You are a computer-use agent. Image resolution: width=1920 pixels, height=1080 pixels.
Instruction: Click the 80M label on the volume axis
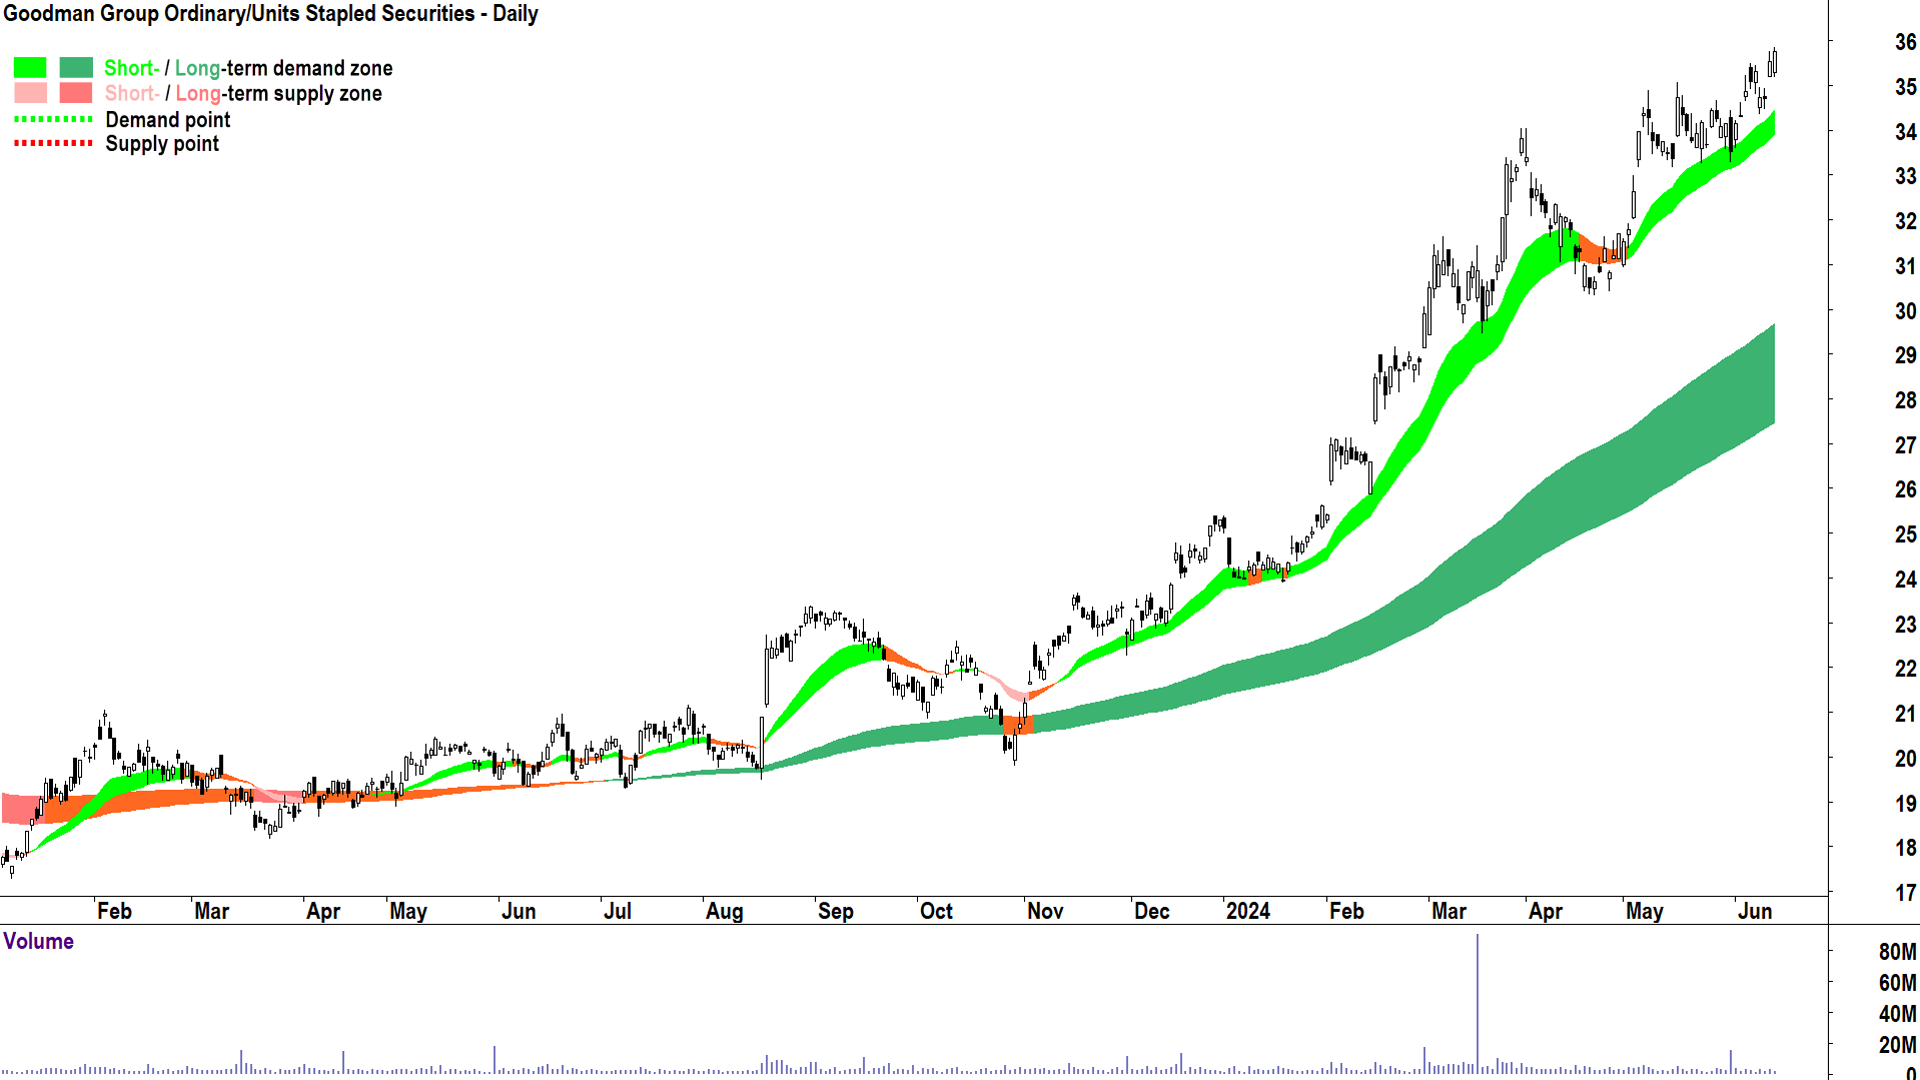click(1897, 952)
